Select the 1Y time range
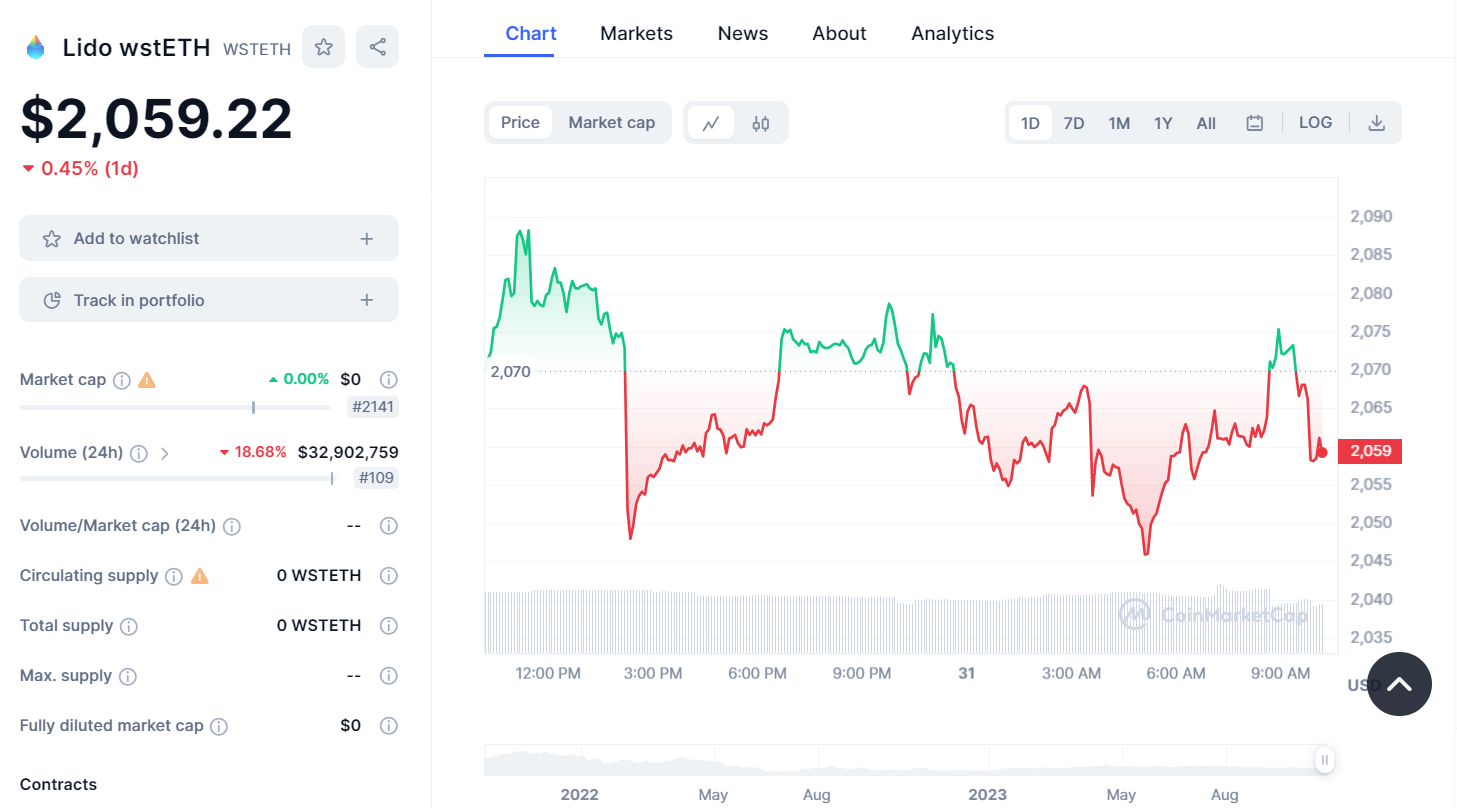The height and width of the screenshot is (808, 1457). (x=1163, y=123)
